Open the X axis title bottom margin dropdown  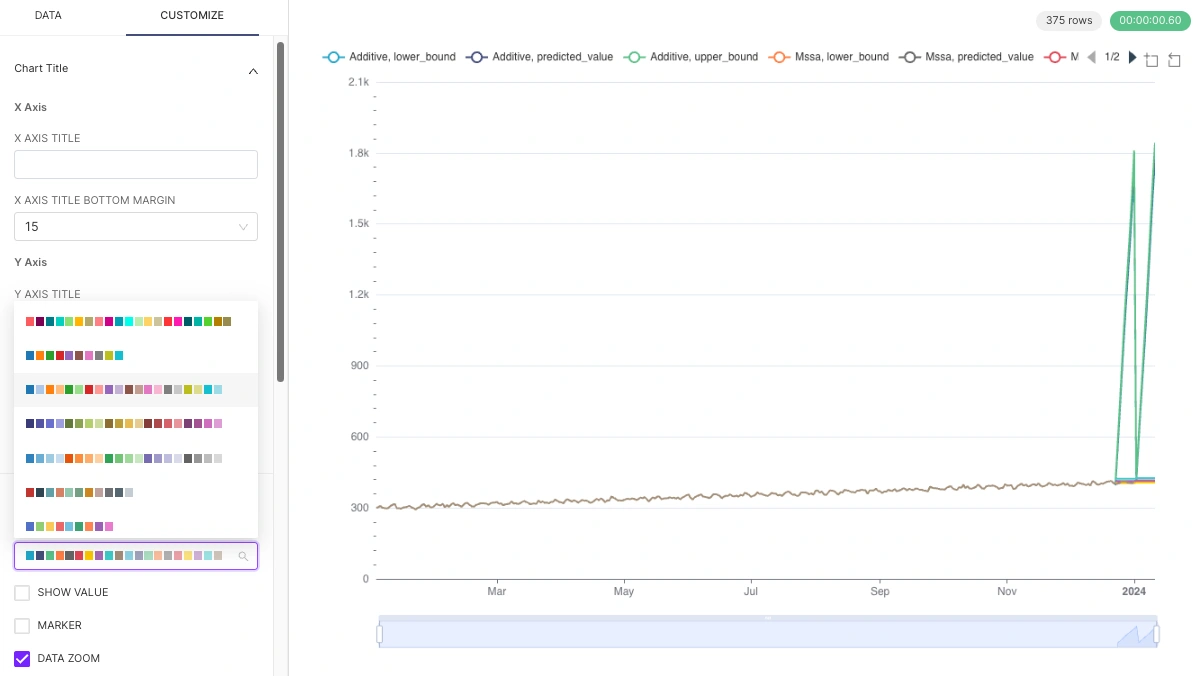[x=136, y=227]
